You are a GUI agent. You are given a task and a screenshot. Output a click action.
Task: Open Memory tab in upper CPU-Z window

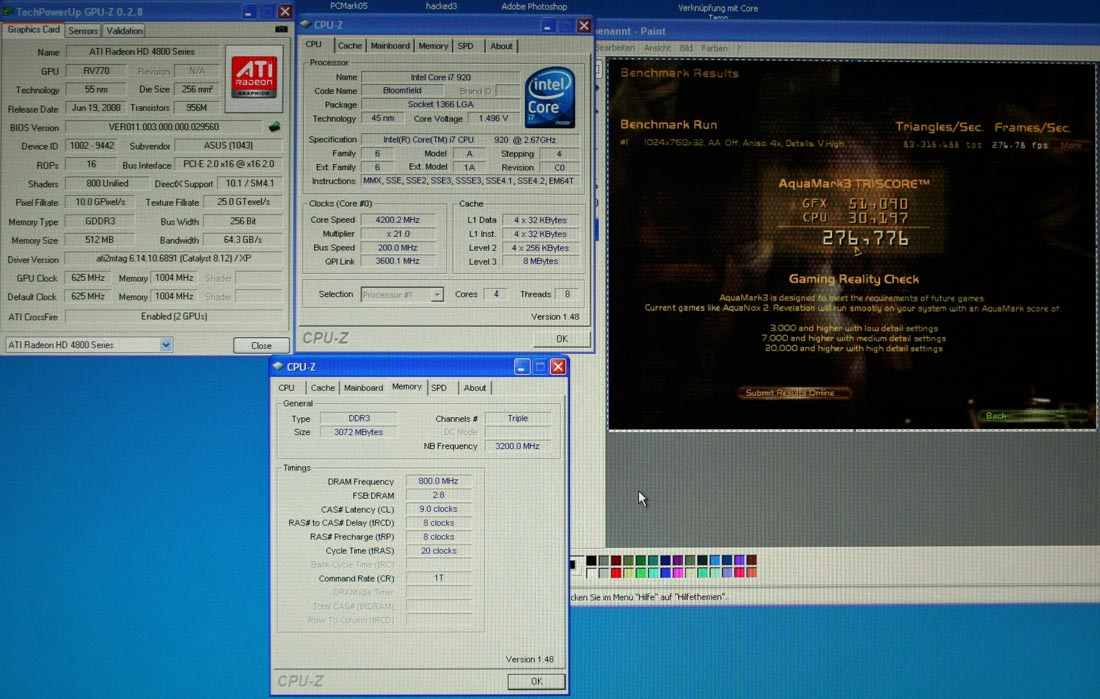[x=433, y=46]
